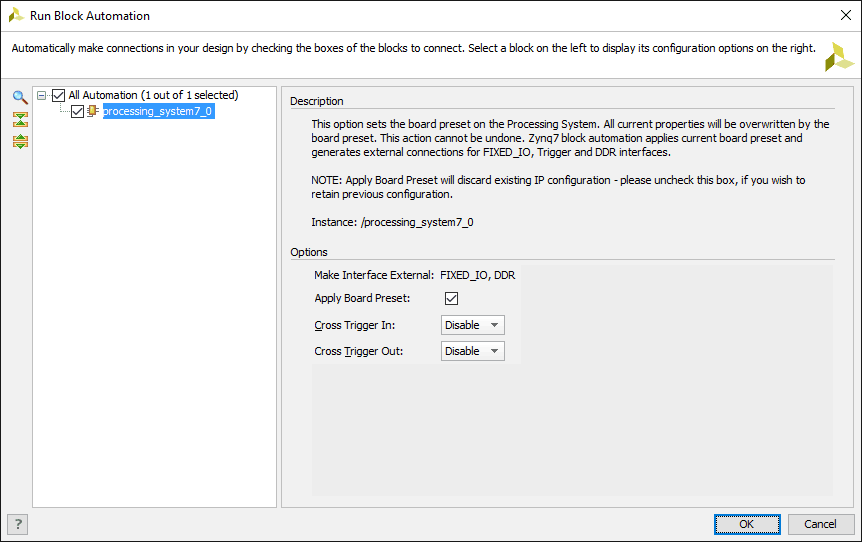The width and height of the screenshot is (862, 542).
Task: Click the Cancel button
Action: pyautogui.click(x=820, y=524)
